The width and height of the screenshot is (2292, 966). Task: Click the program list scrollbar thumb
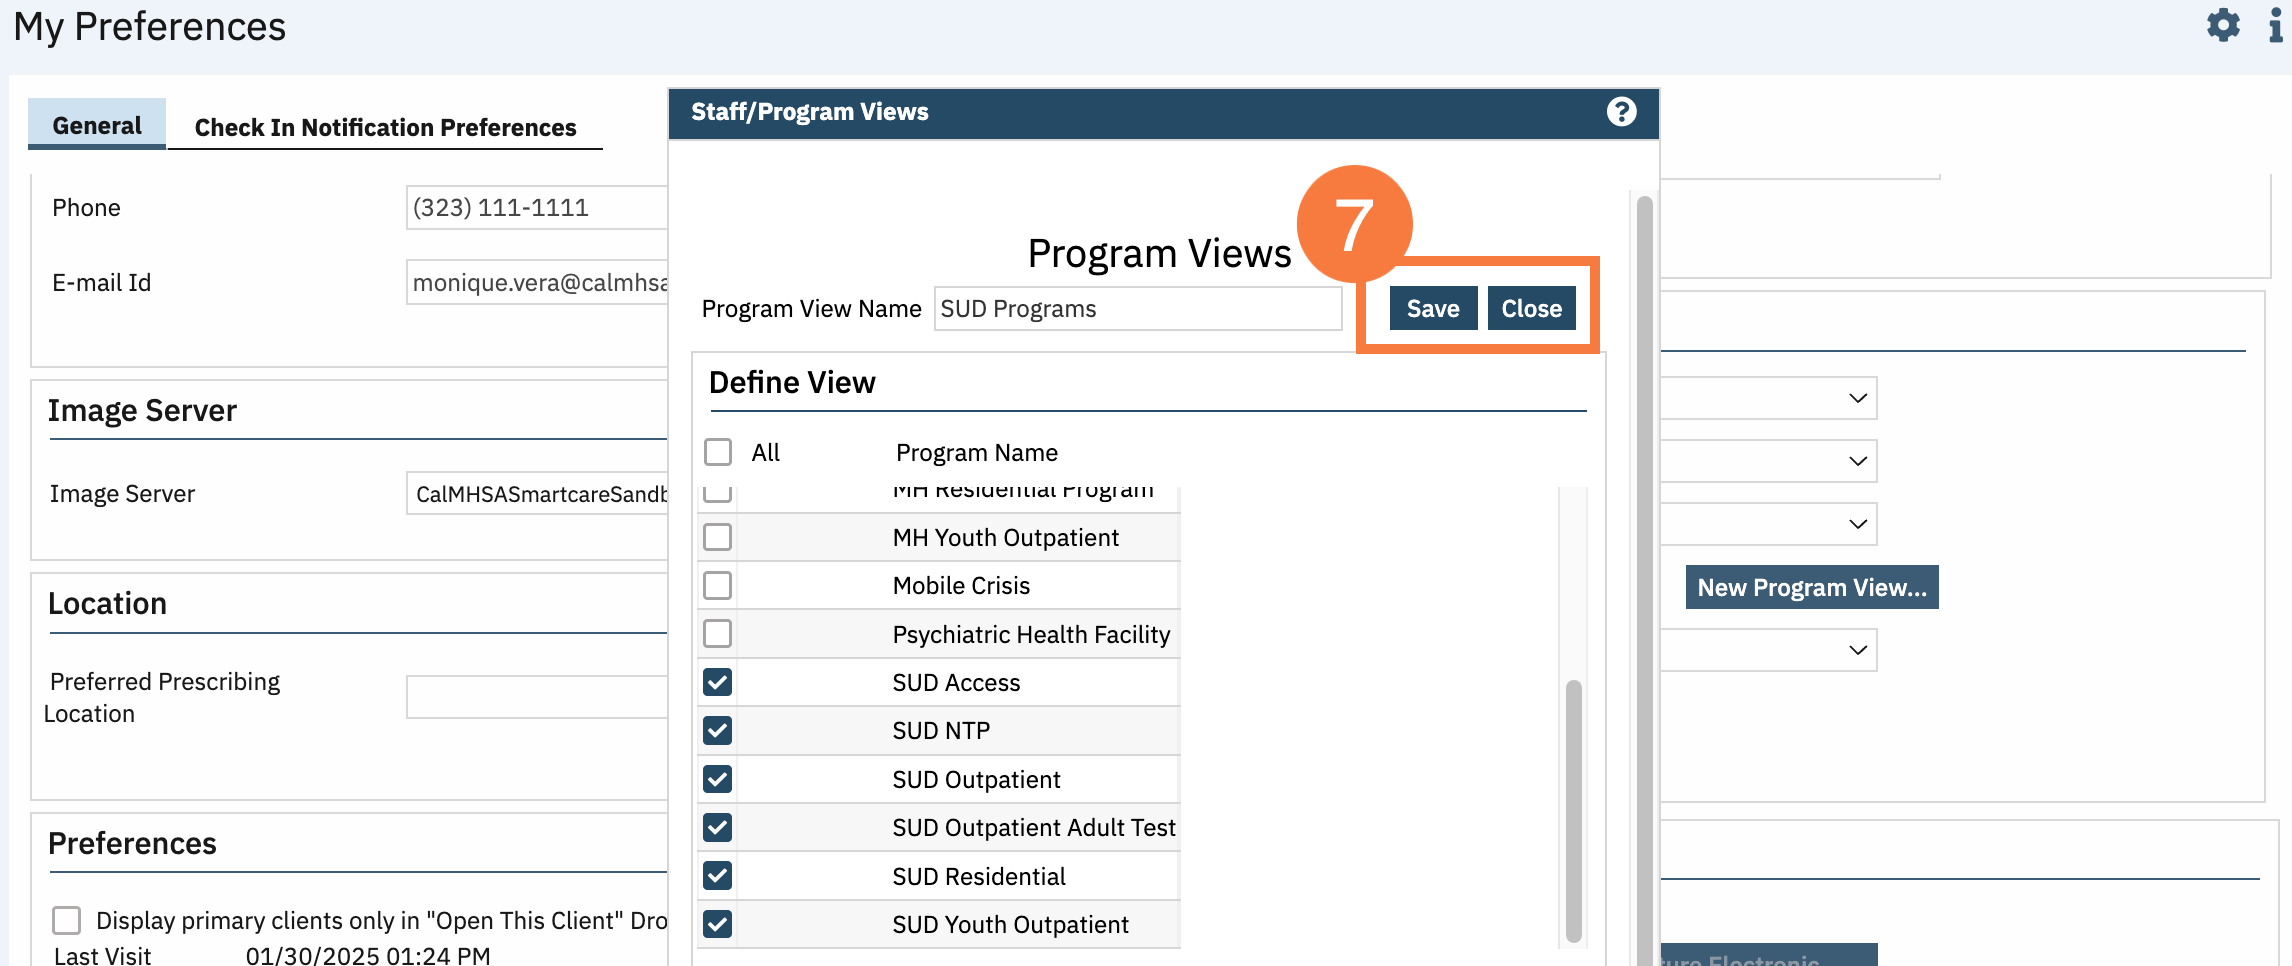[1573, 810]
